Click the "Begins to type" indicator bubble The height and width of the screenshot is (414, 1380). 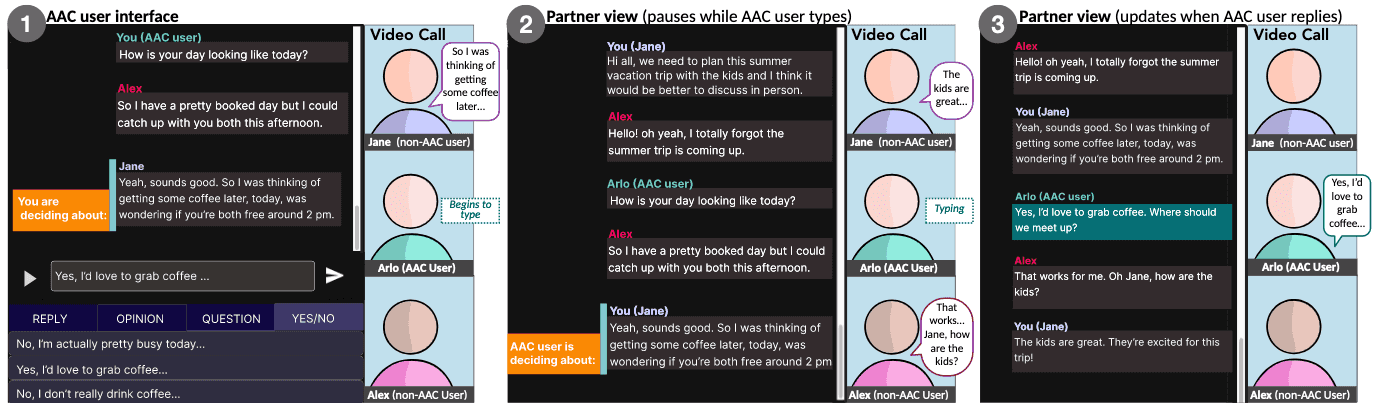point(470,209)
